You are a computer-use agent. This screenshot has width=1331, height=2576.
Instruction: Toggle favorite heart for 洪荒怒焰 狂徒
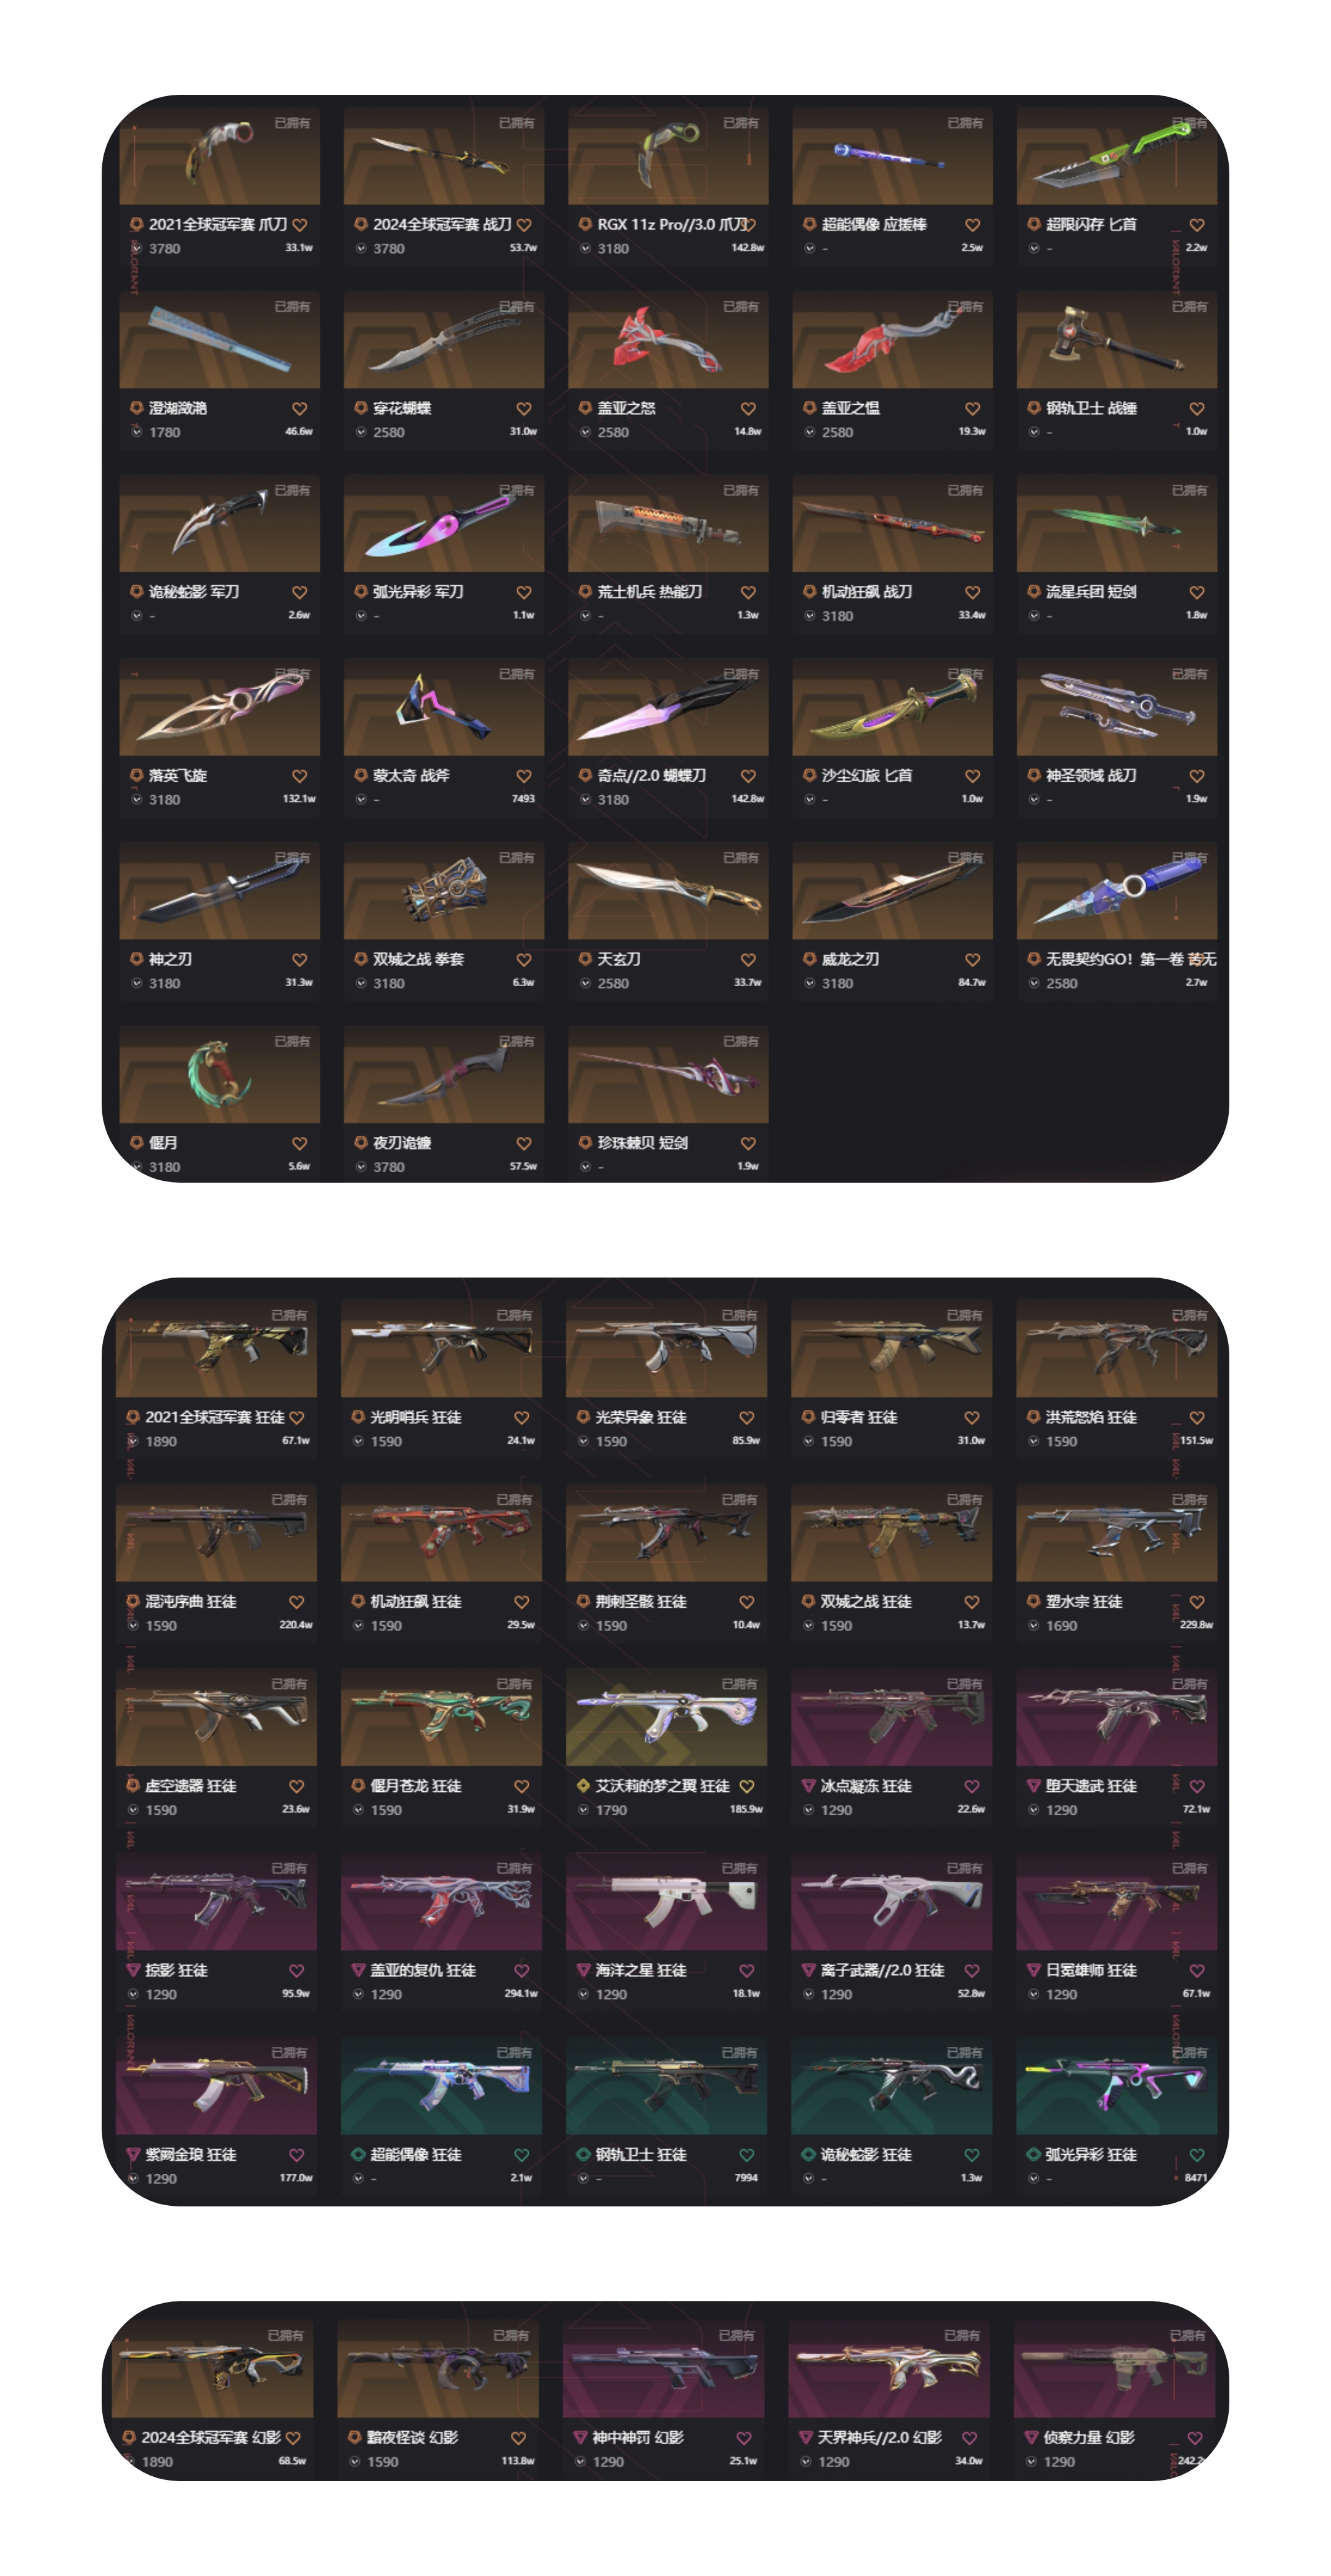click(1197, 1418)
